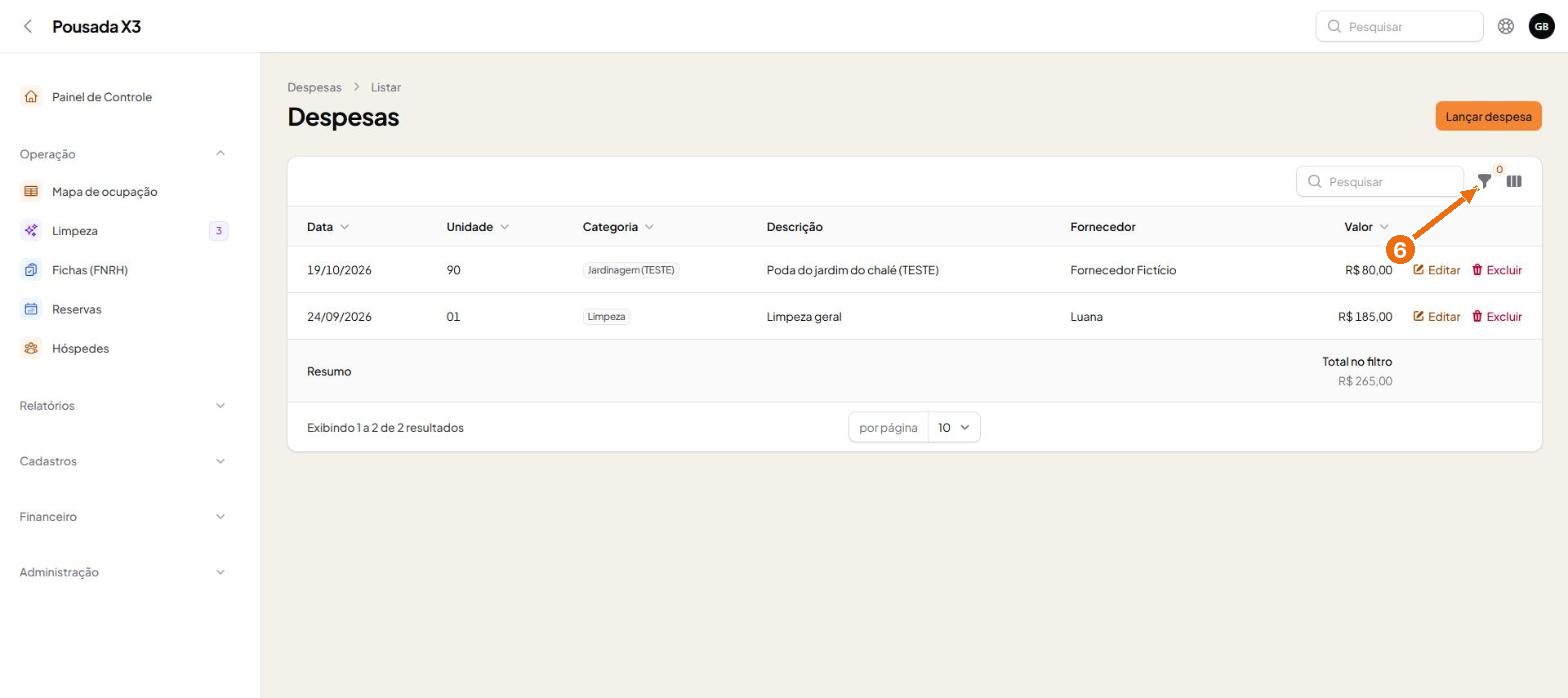
Task: Click Excluir for the R$ 185,00 expense
Action: (1497, 317)
